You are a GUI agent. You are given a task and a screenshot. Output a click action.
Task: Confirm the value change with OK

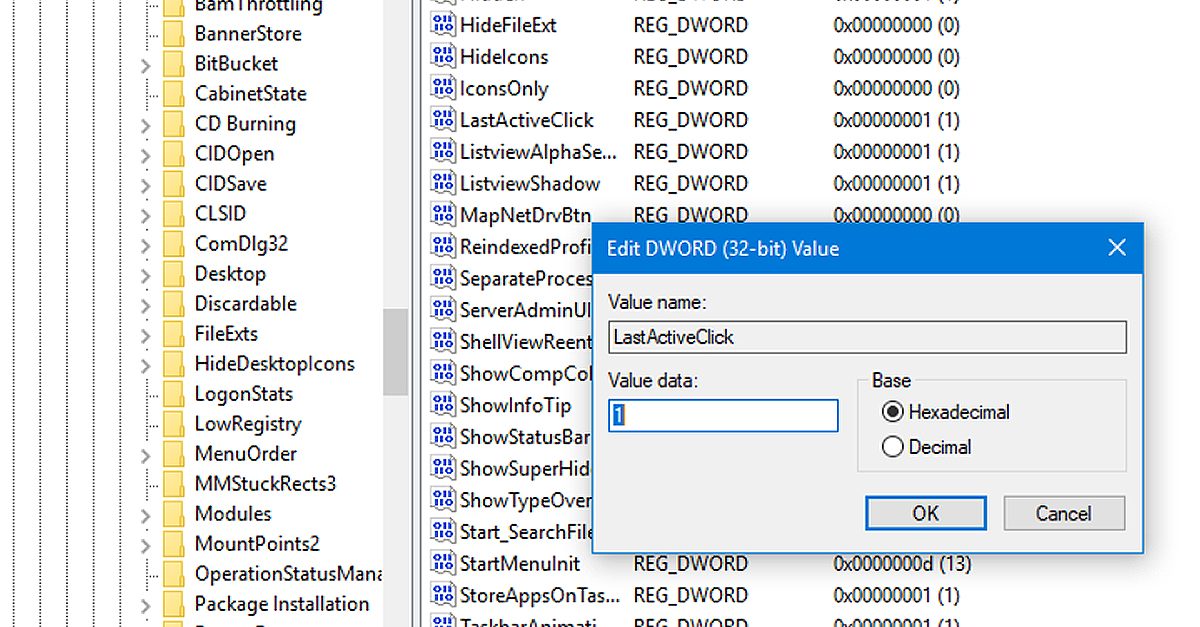(925, 513)
